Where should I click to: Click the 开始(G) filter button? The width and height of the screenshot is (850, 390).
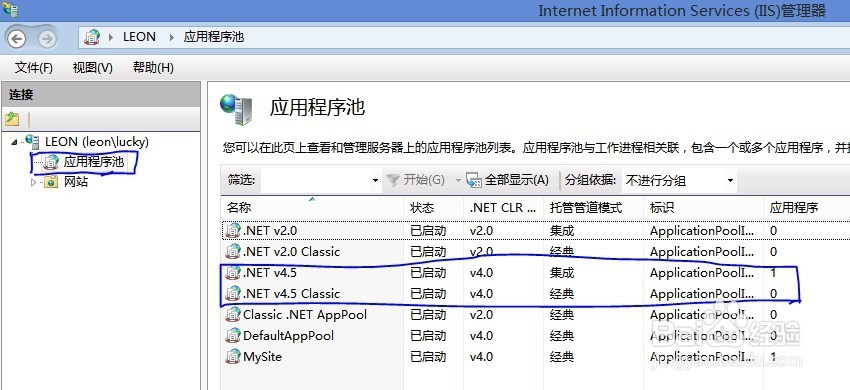pos(415,181)
